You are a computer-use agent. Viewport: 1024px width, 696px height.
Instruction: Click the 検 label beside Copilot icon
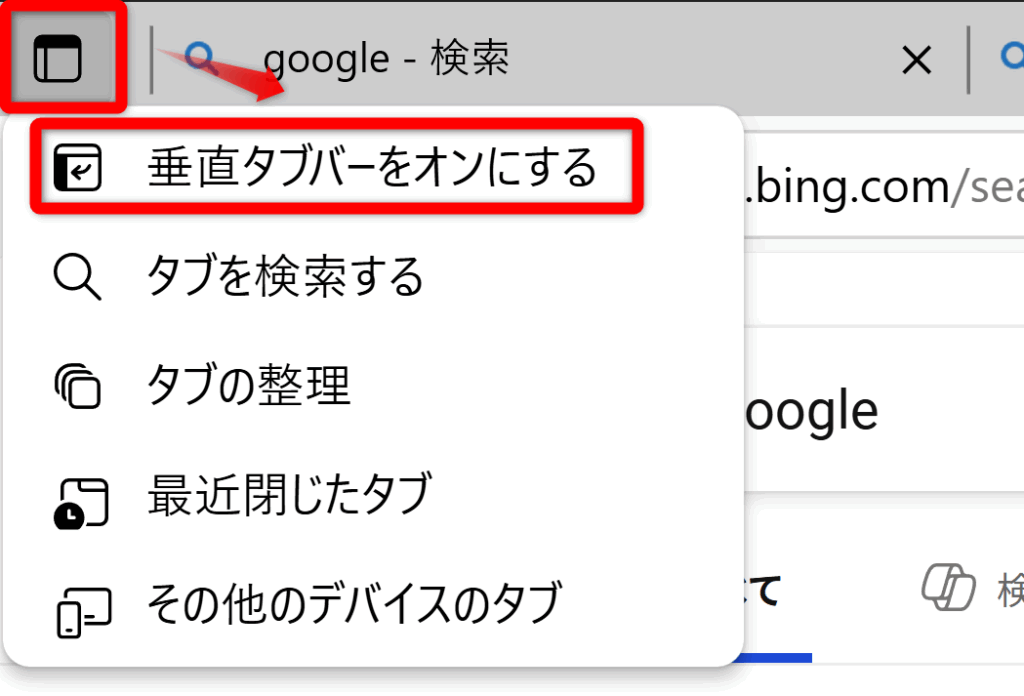click(1010, 590)
